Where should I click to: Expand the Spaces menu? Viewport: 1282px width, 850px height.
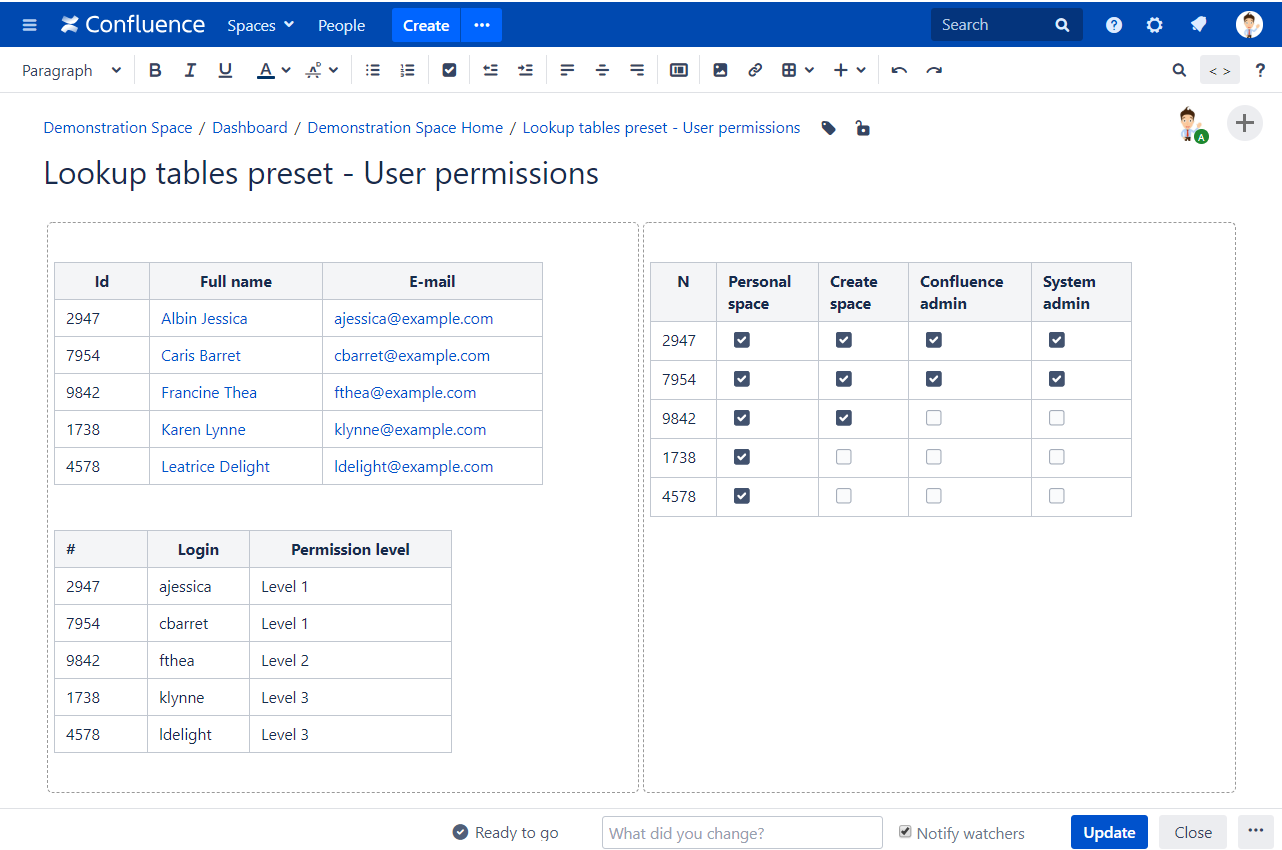click(x=260, y=25)
